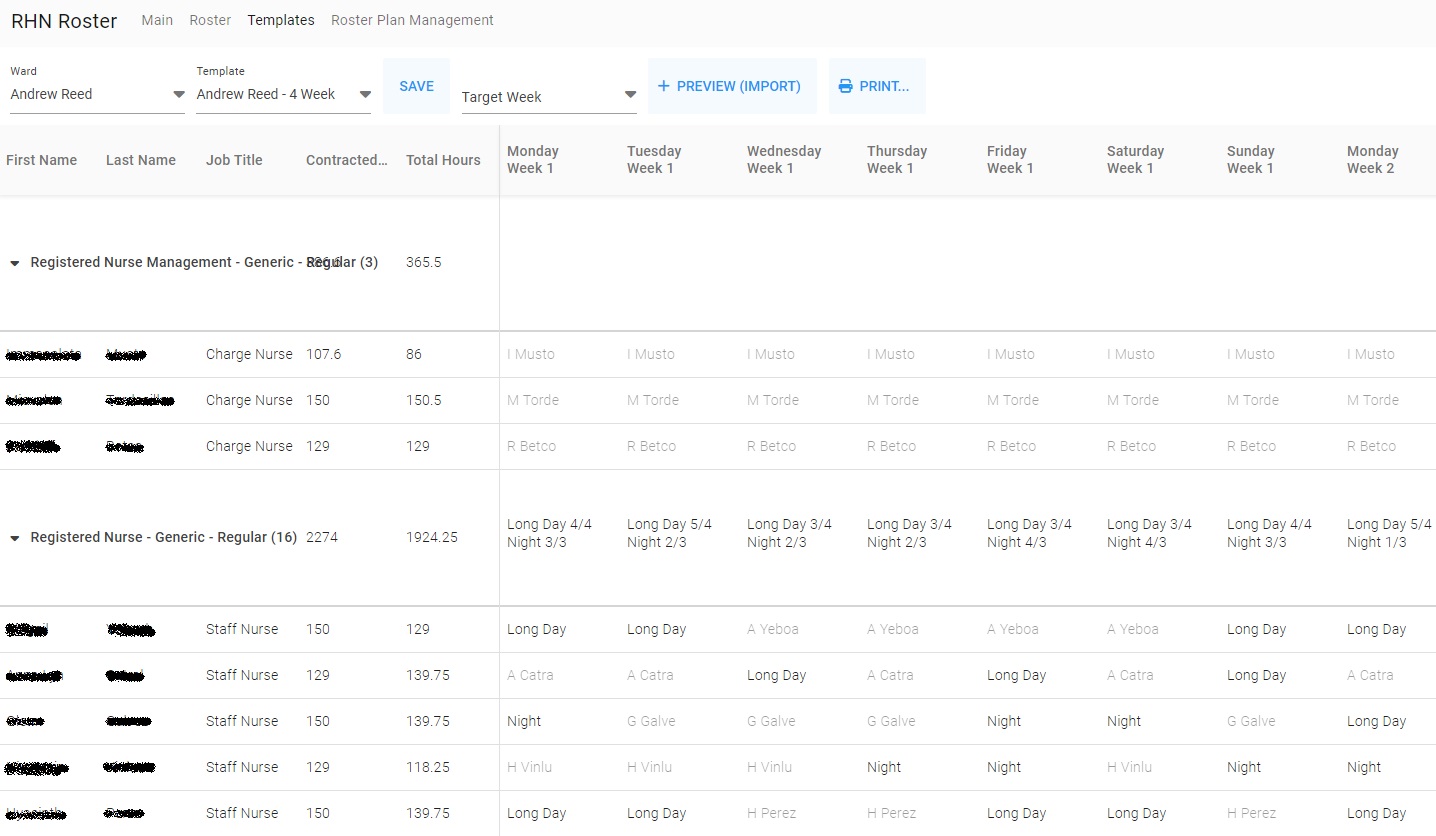Select the Night cell on Thursday Week 1
This screenshot has height=836, width=1436.
click(x=884, y=767)
